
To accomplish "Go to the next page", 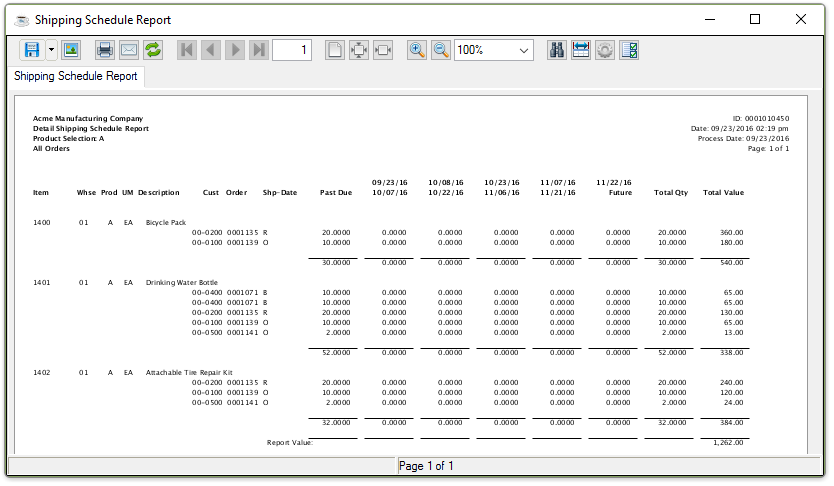I will 235,50.
